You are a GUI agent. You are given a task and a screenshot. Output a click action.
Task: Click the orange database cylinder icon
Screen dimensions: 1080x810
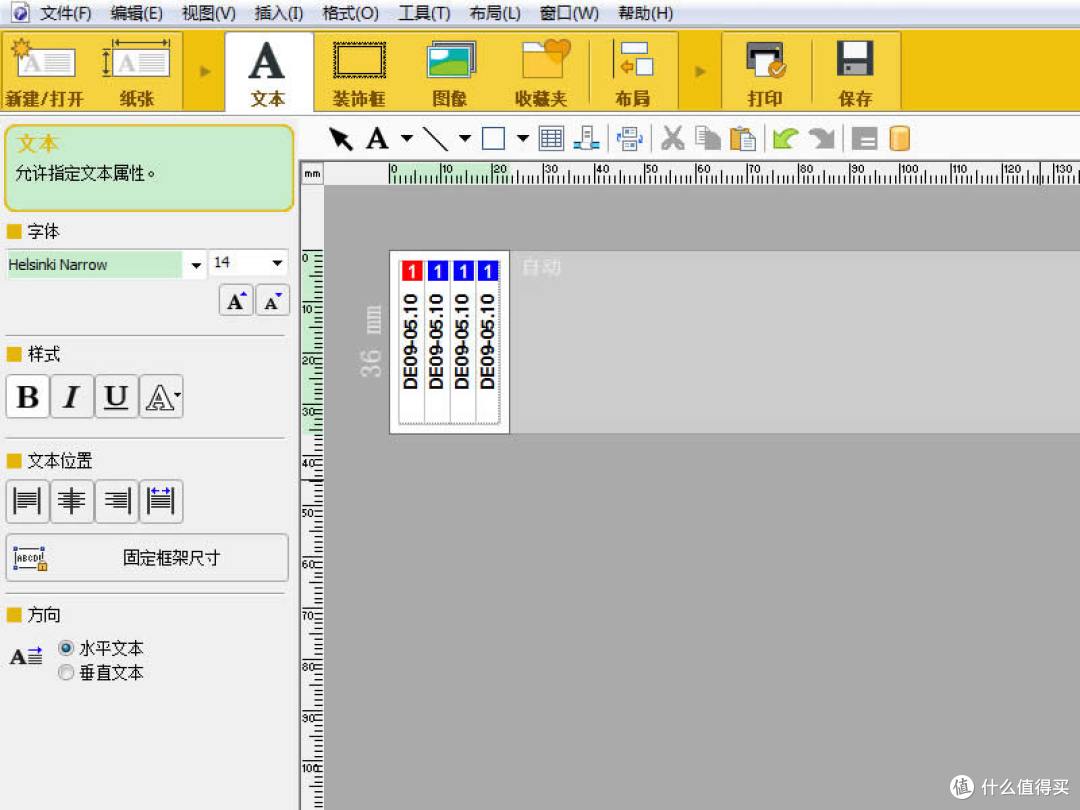click(900, 138)
